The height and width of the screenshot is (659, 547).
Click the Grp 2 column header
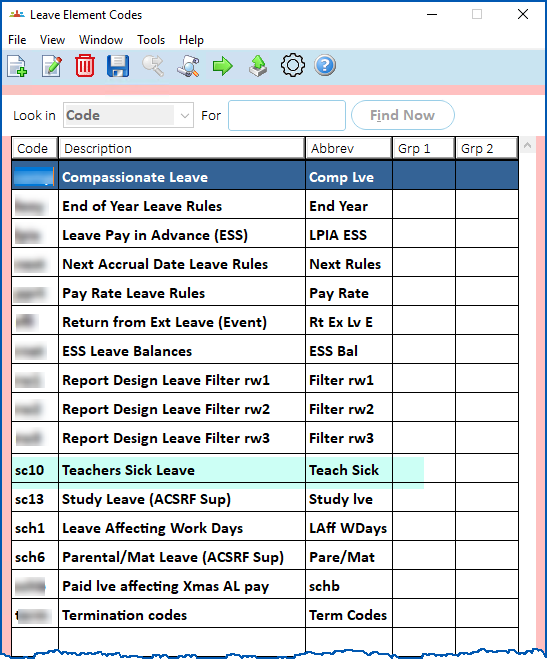[487, 148]
